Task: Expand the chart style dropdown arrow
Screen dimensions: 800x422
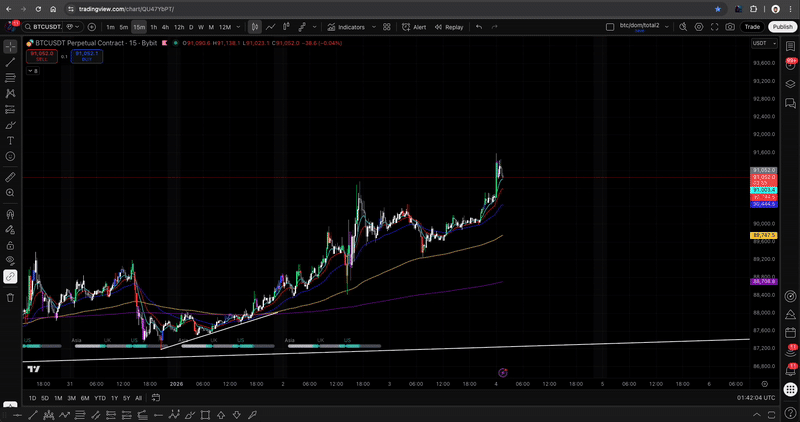Action: (x=314, y=27)
